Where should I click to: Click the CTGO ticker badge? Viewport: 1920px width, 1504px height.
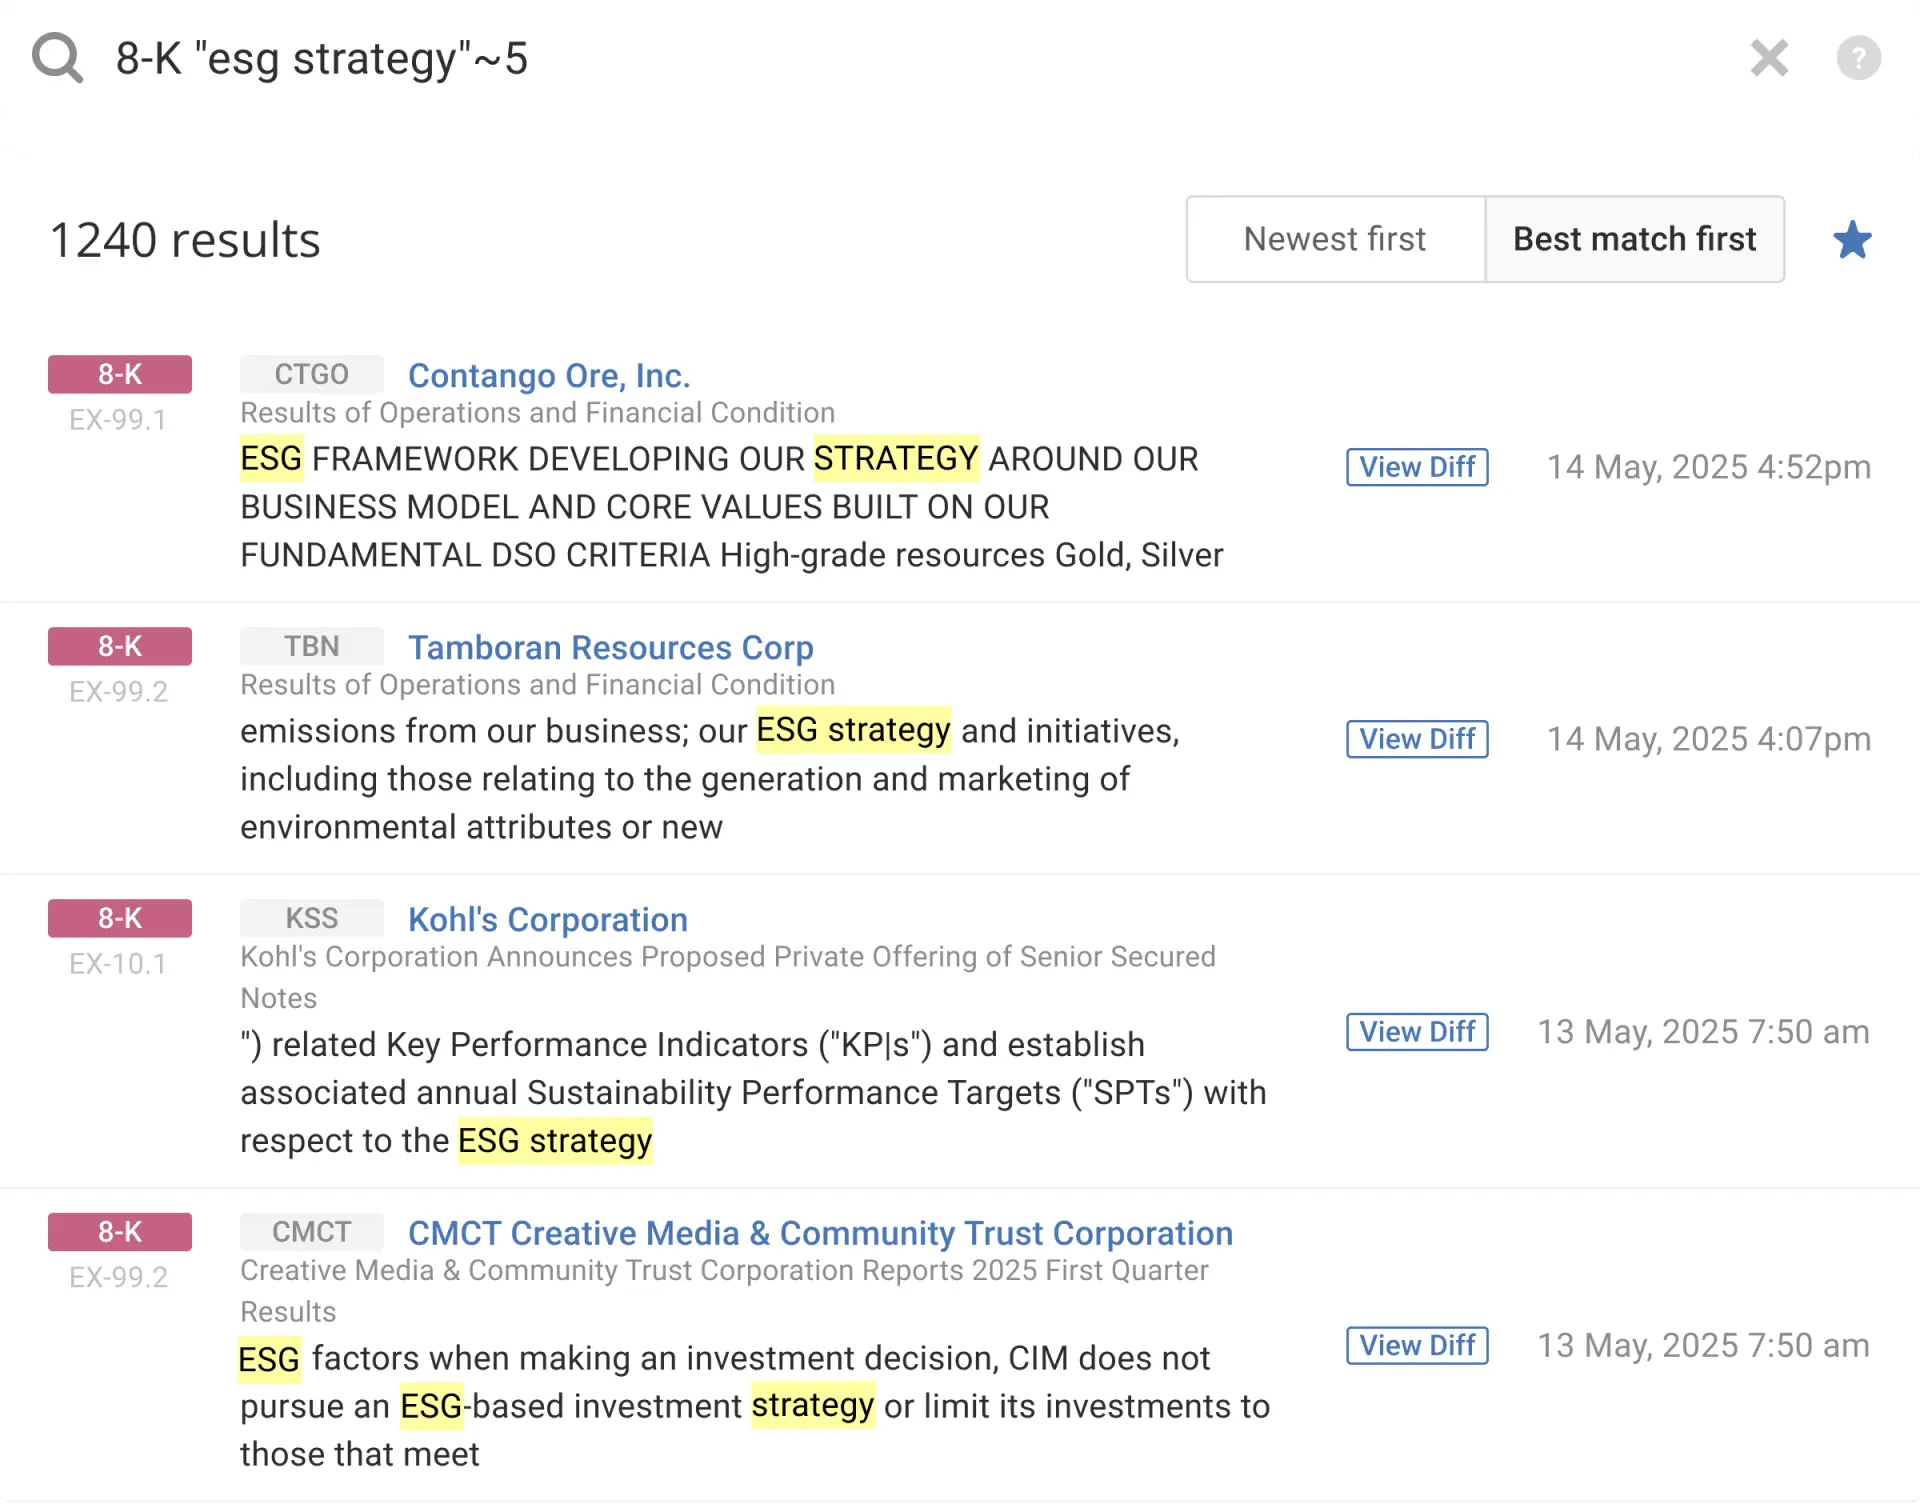(311, 374)
